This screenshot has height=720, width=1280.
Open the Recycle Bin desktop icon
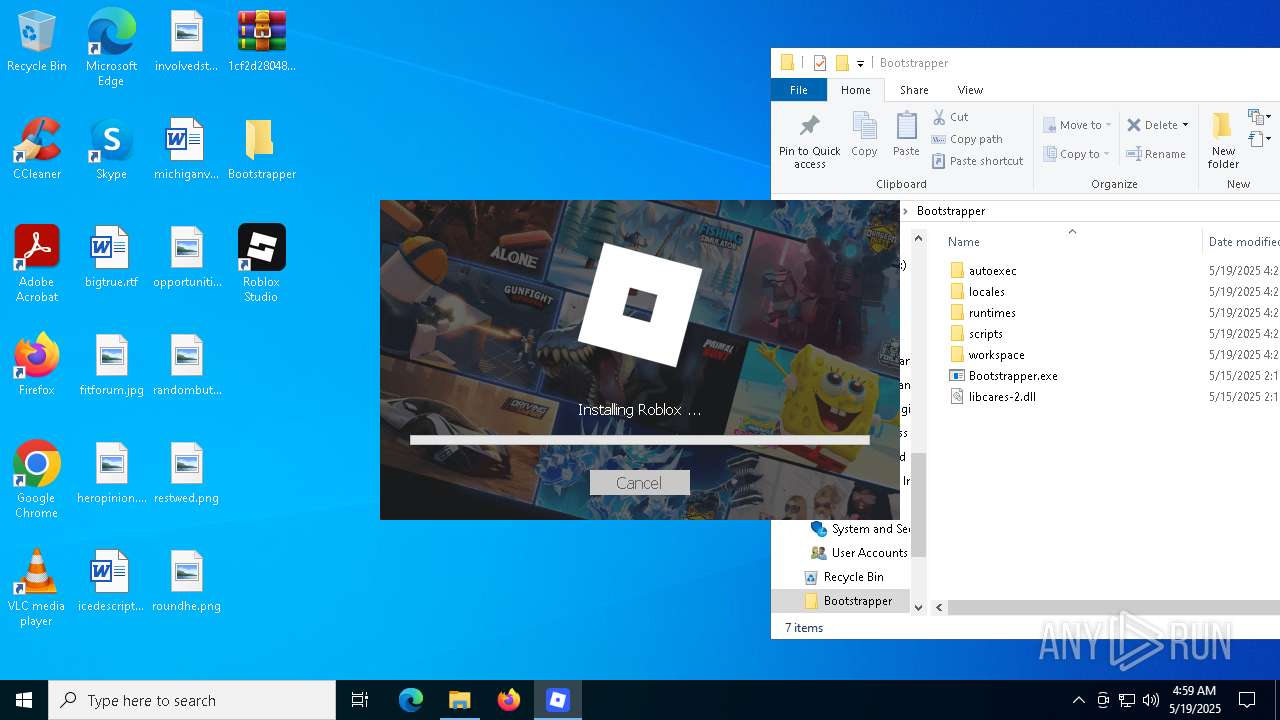(37, 42)
